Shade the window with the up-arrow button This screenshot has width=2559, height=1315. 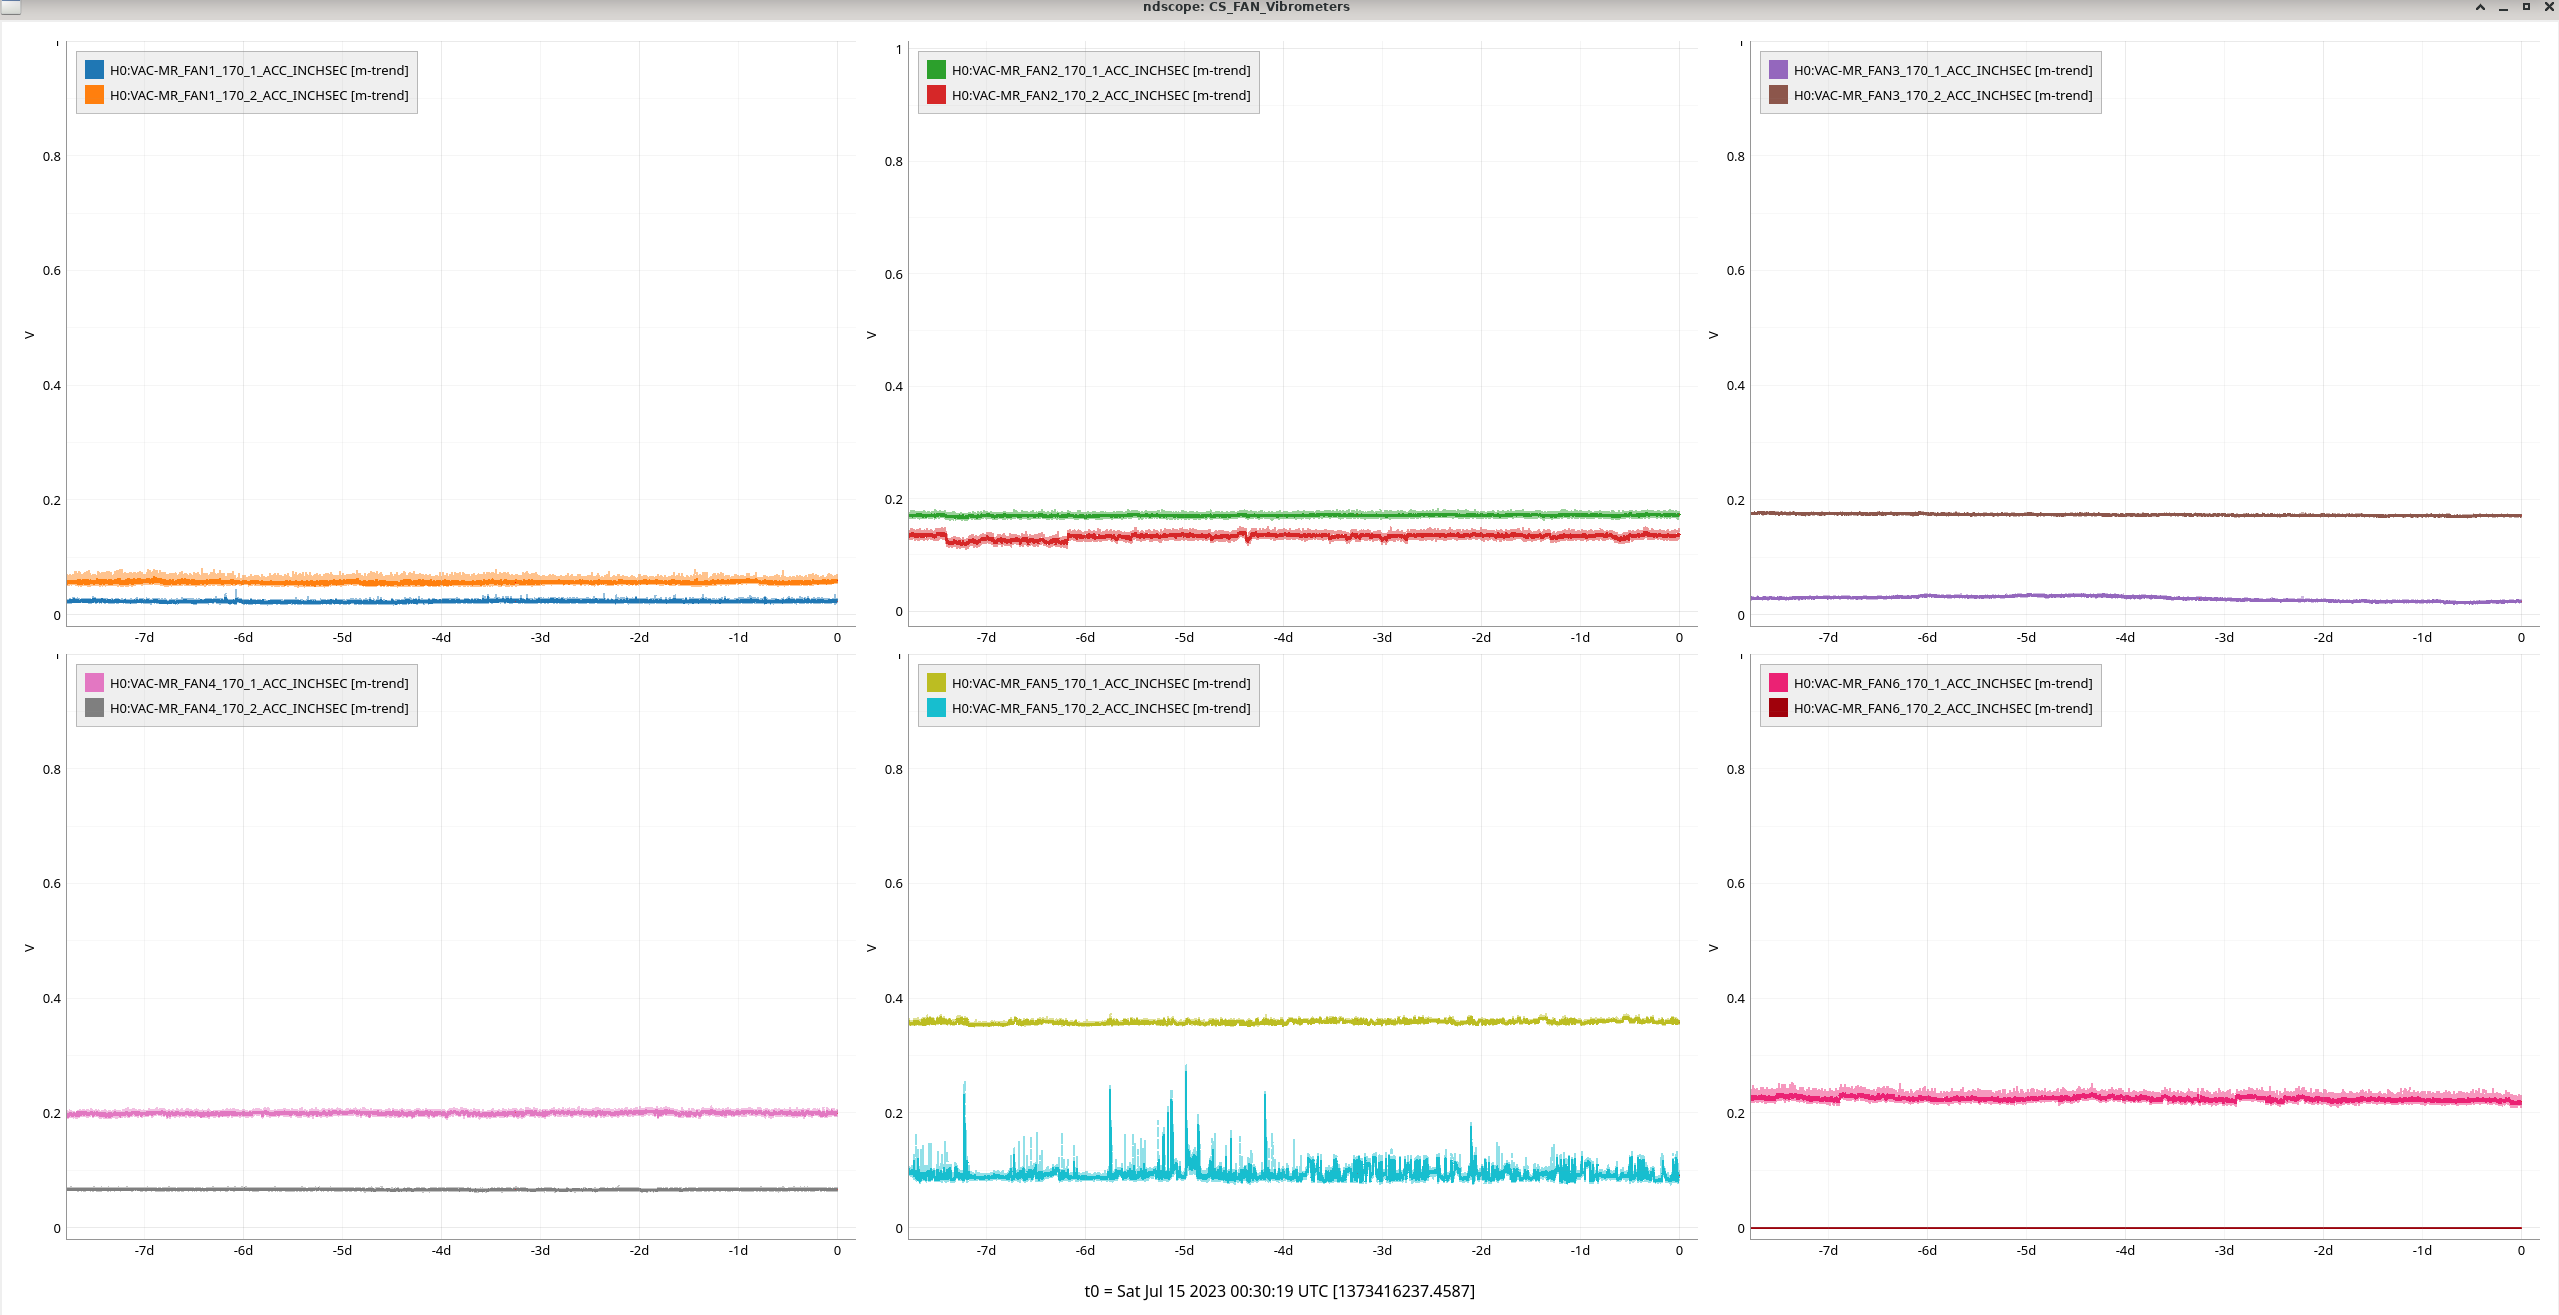click(x=2480, y=7)
